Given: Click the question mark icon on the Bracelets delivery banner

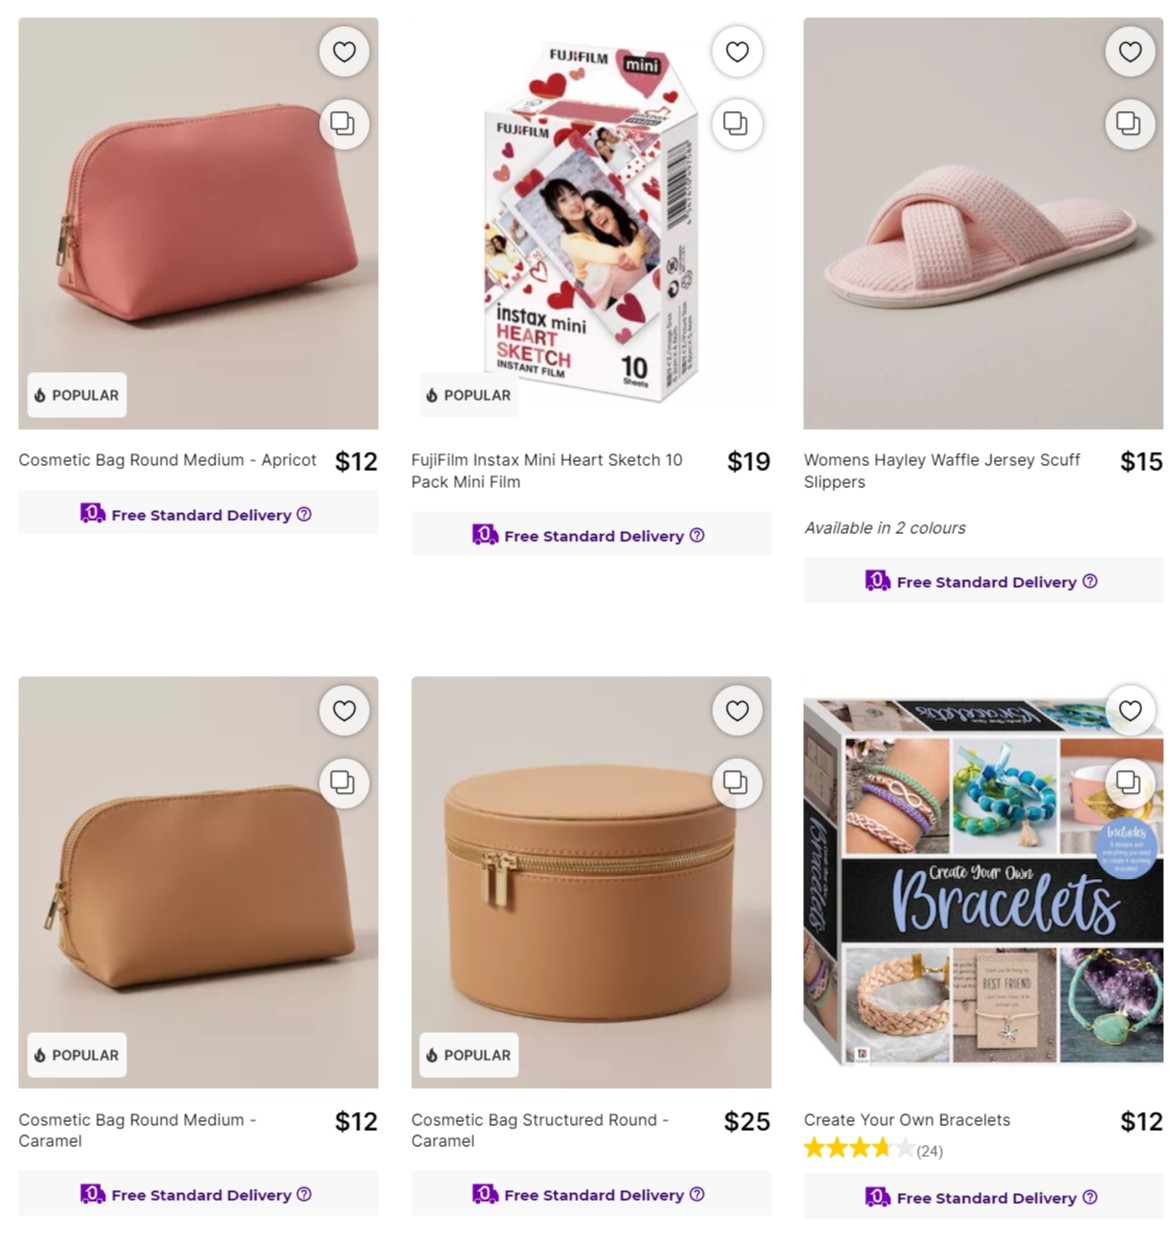Looking at the screenshot, I should [1088, 1197].
